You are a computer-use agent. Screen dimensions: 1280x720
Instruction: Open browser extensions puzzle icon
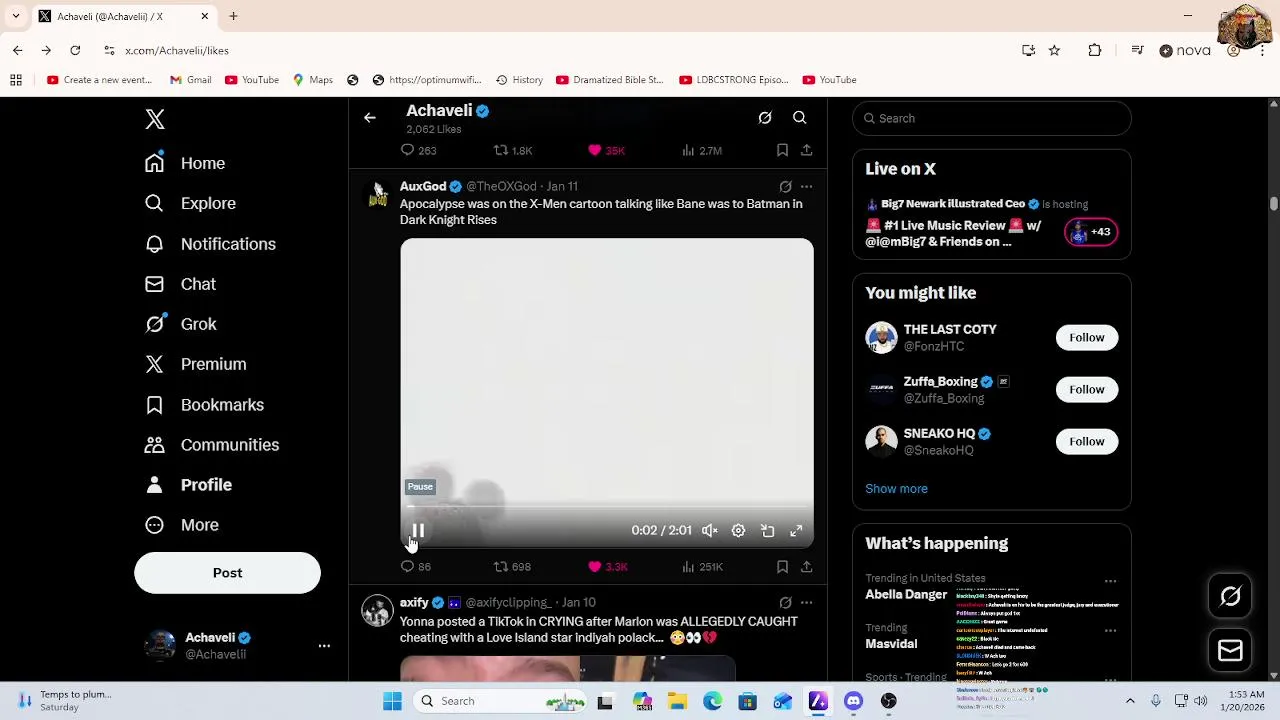coord(1095,50)
